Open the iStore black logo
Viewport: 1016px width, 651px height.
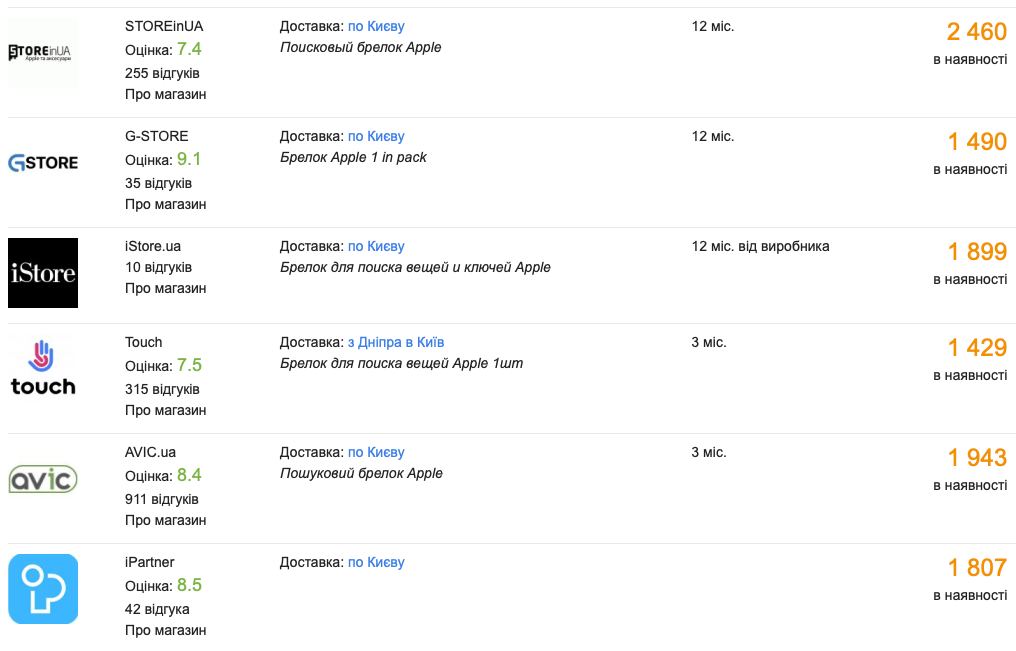point(43,273)
